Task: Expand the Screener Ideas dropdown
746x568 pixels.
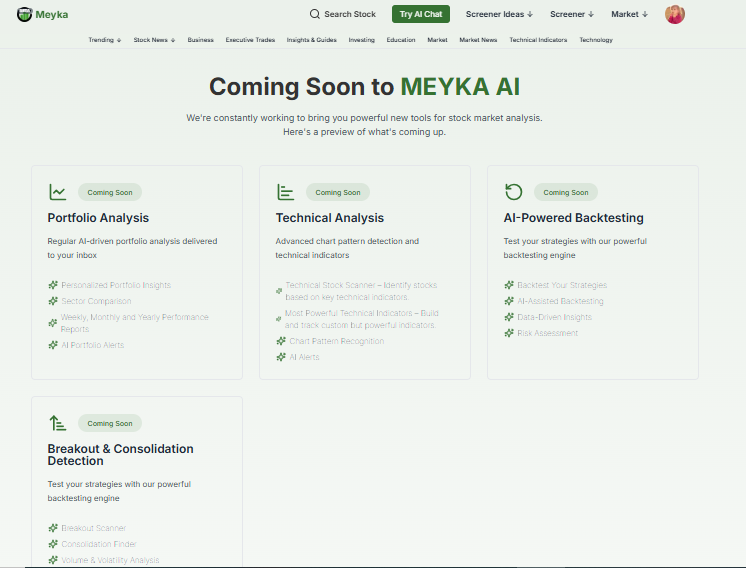Action: (x=499, y=14)
